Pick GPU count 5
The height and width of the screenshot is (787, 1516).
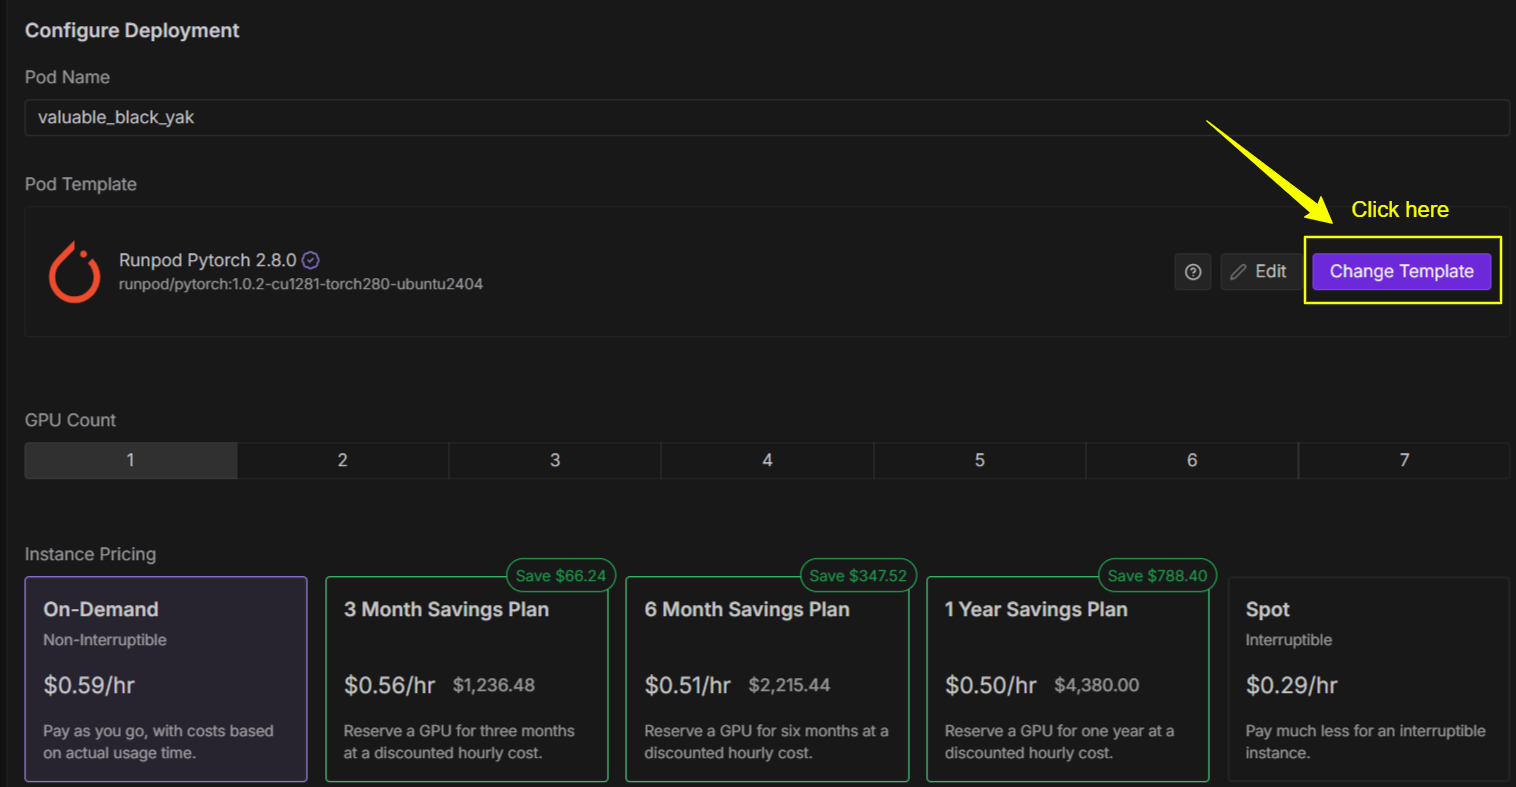coord(980,461)
